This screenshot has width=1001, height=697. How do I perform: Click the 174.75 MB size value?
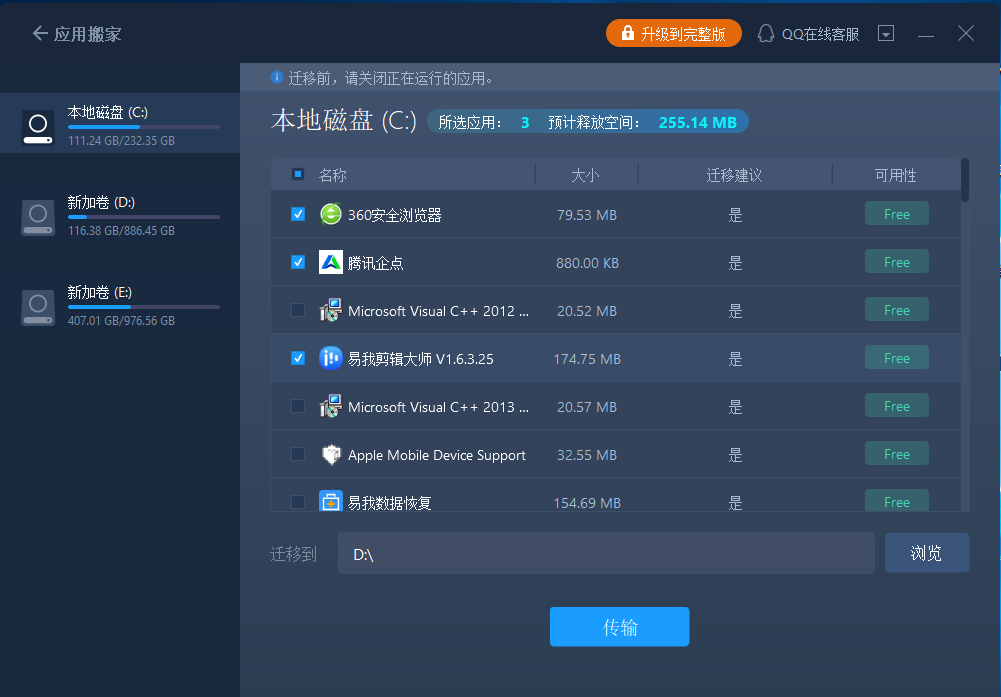pos(587,359)
